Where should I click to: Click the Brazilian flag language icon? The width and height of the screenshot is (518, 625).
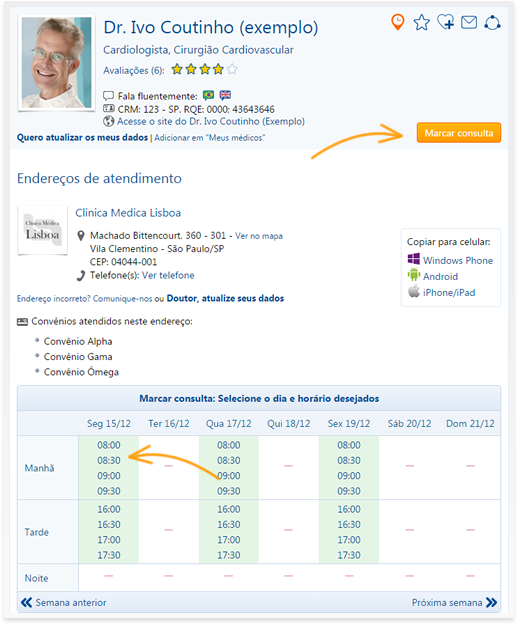(x=208, y=95)
